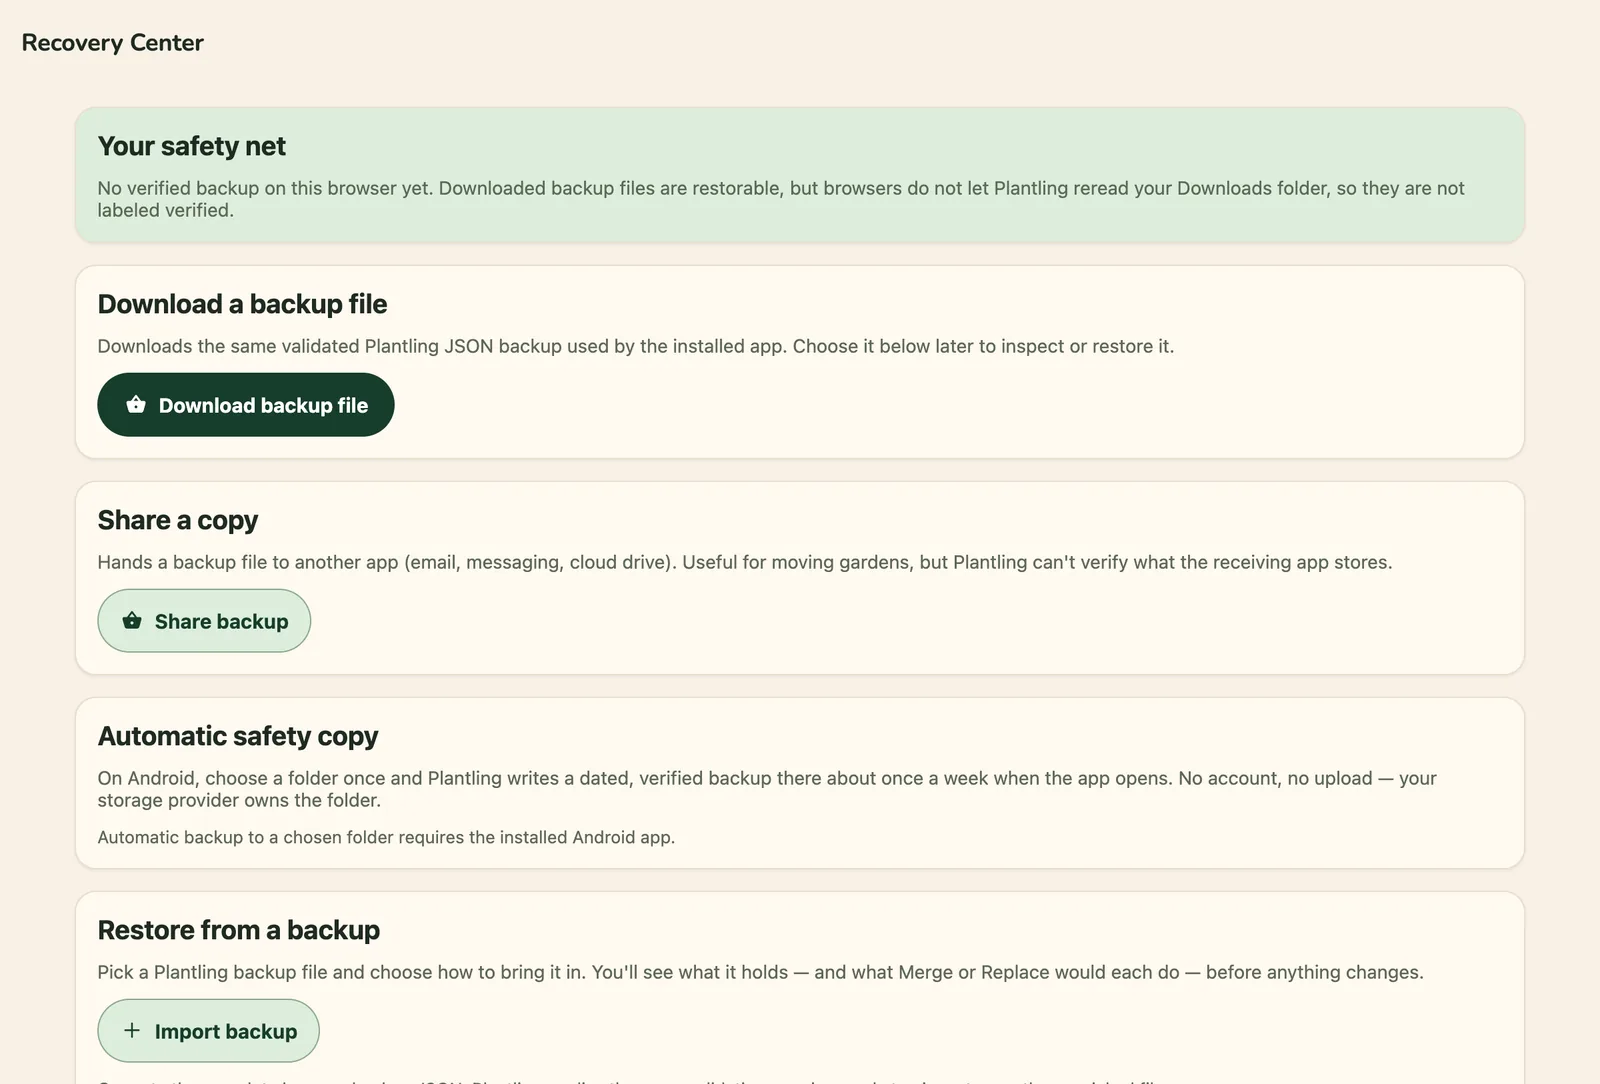Click the 'Hands a backup file to another app' text

[x=745, y=562]
